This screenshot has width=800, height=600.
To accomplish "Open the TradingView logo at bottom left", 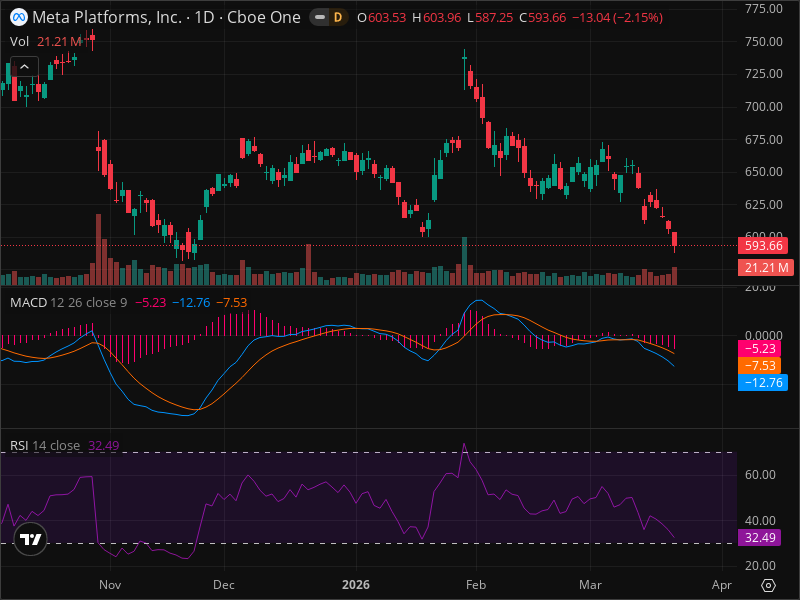I will [31, 539].
